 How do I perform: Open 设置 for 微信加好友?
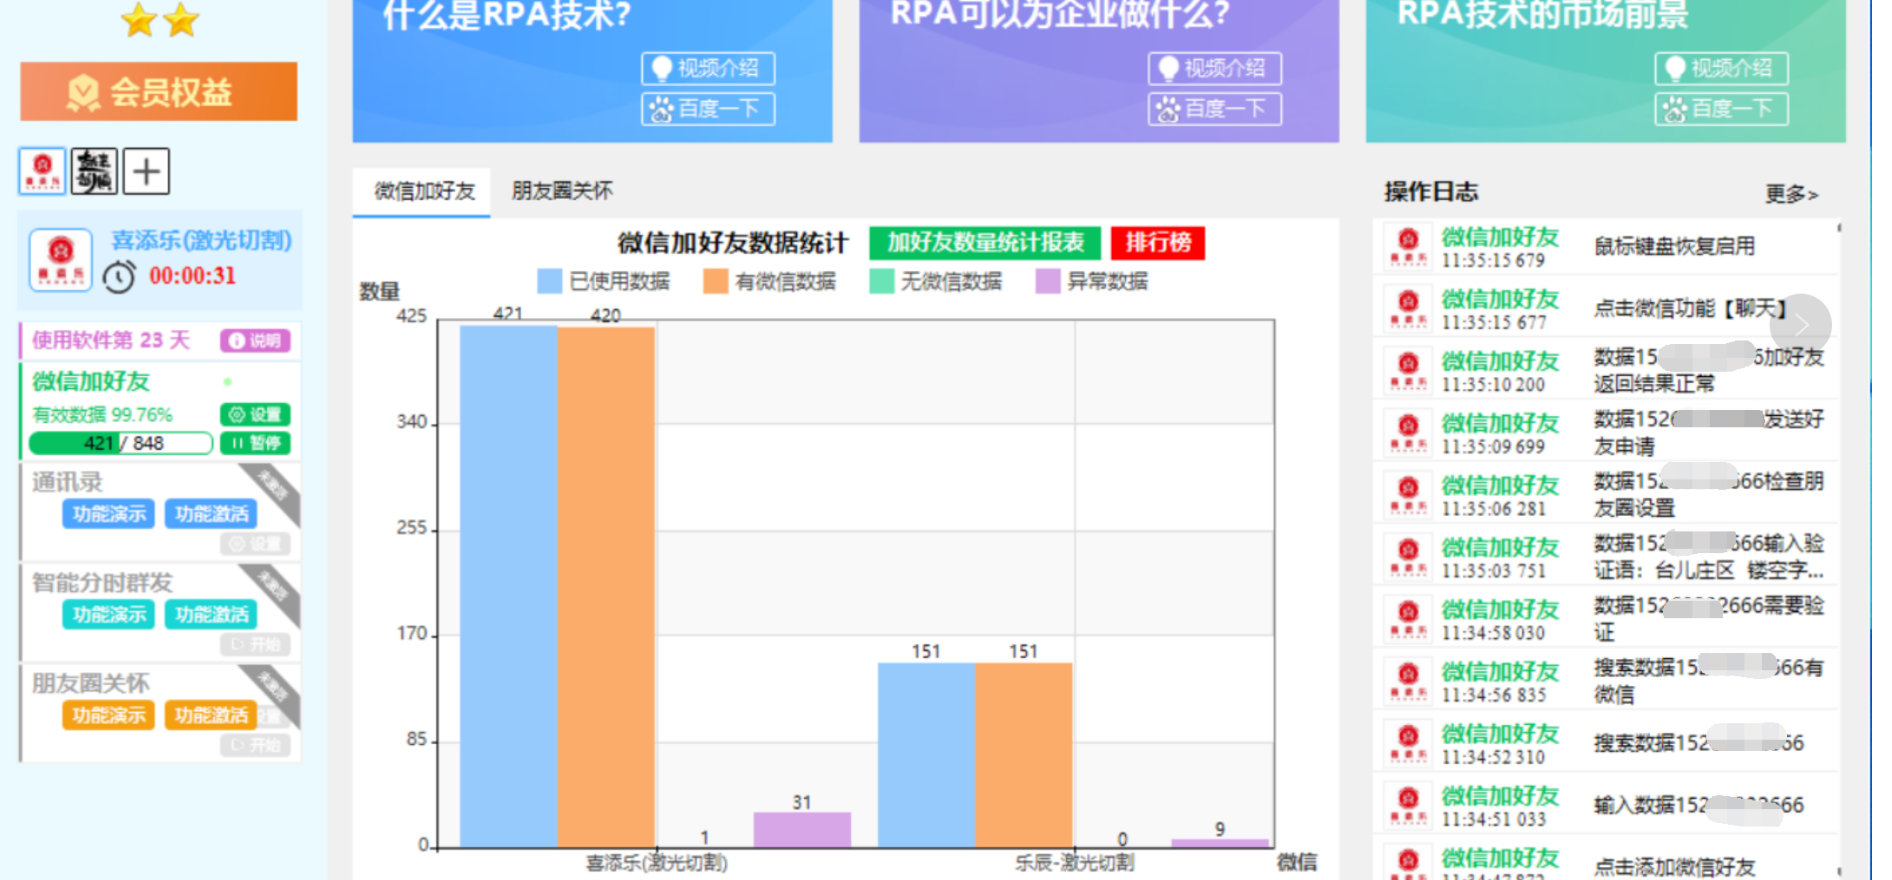[255, 414]
